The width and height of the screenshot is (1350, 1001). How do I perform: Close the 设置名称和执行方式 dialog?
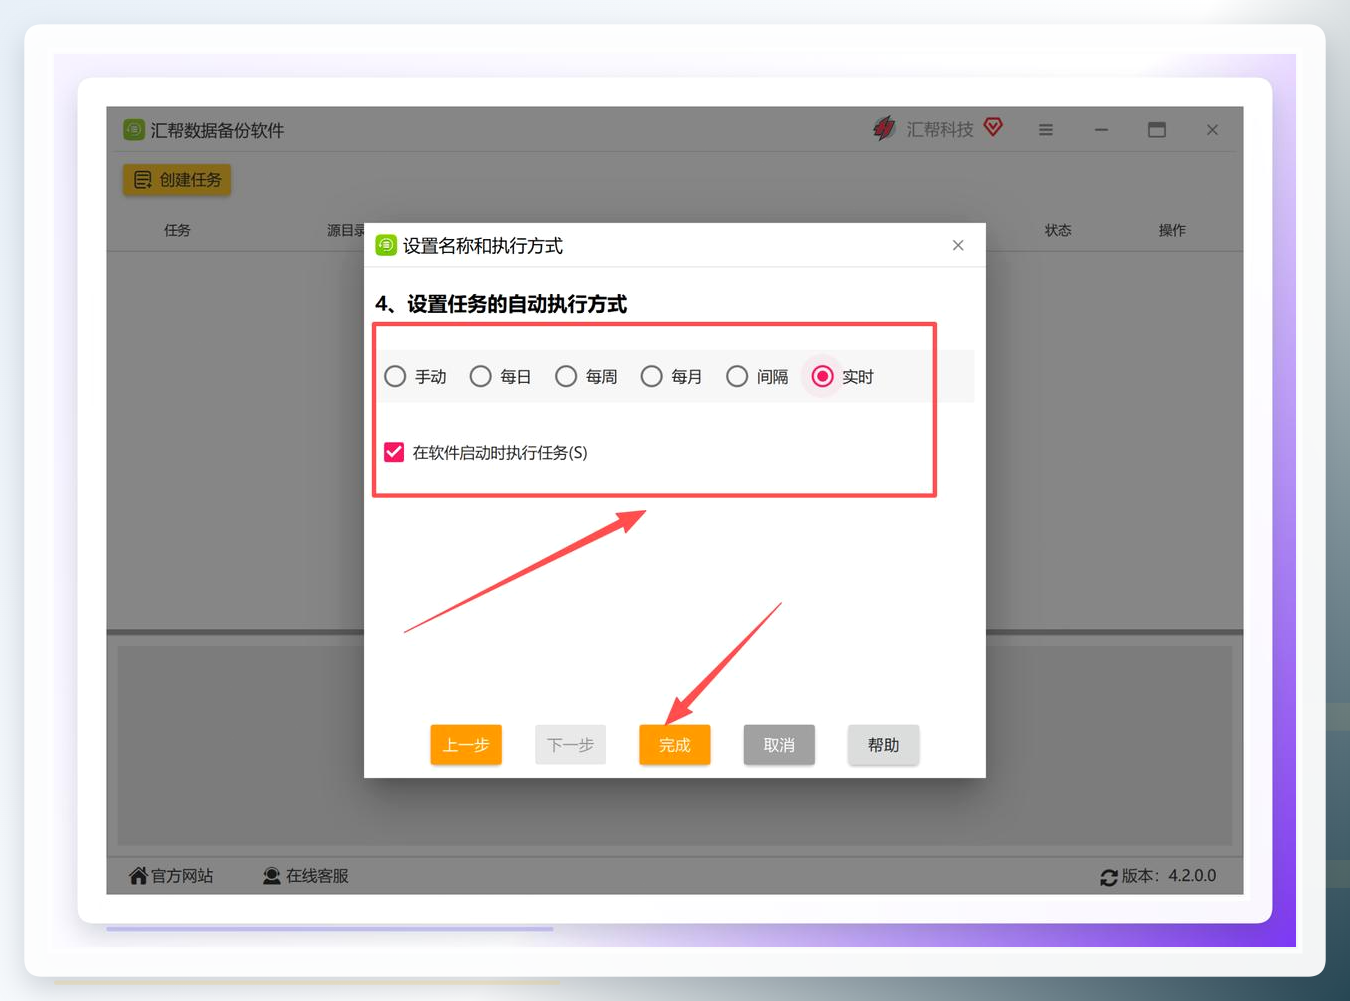pyautogui.click(x=958, y=245)
